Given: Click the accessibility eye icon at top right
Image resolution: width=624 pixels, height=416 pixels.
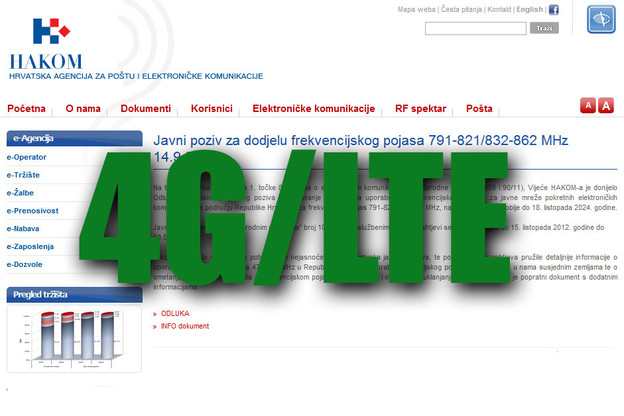Looking at the screenshot, I should (599, 20).
